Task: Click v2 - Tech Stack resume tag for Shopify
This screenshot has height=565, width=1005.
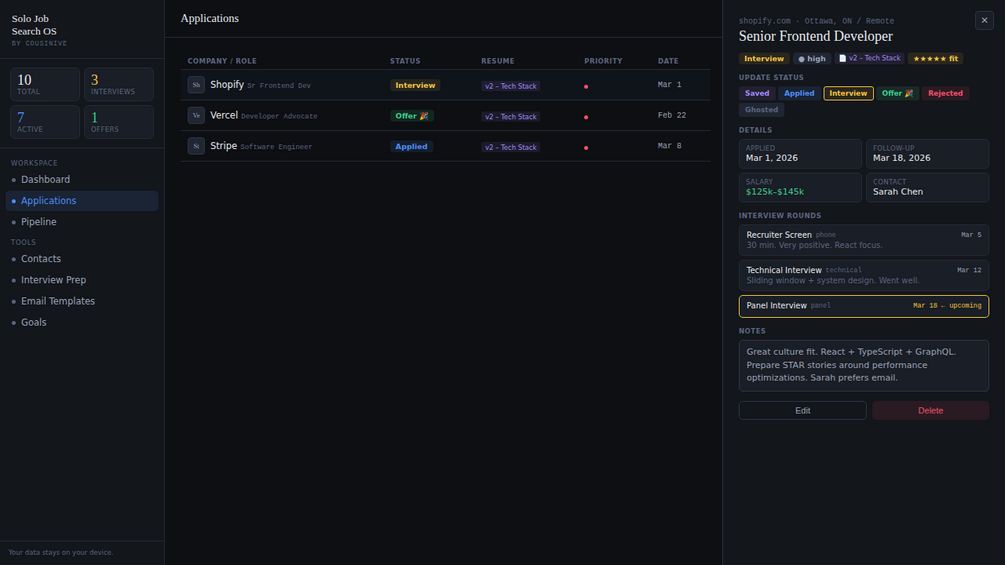Action: click(510, 86)
